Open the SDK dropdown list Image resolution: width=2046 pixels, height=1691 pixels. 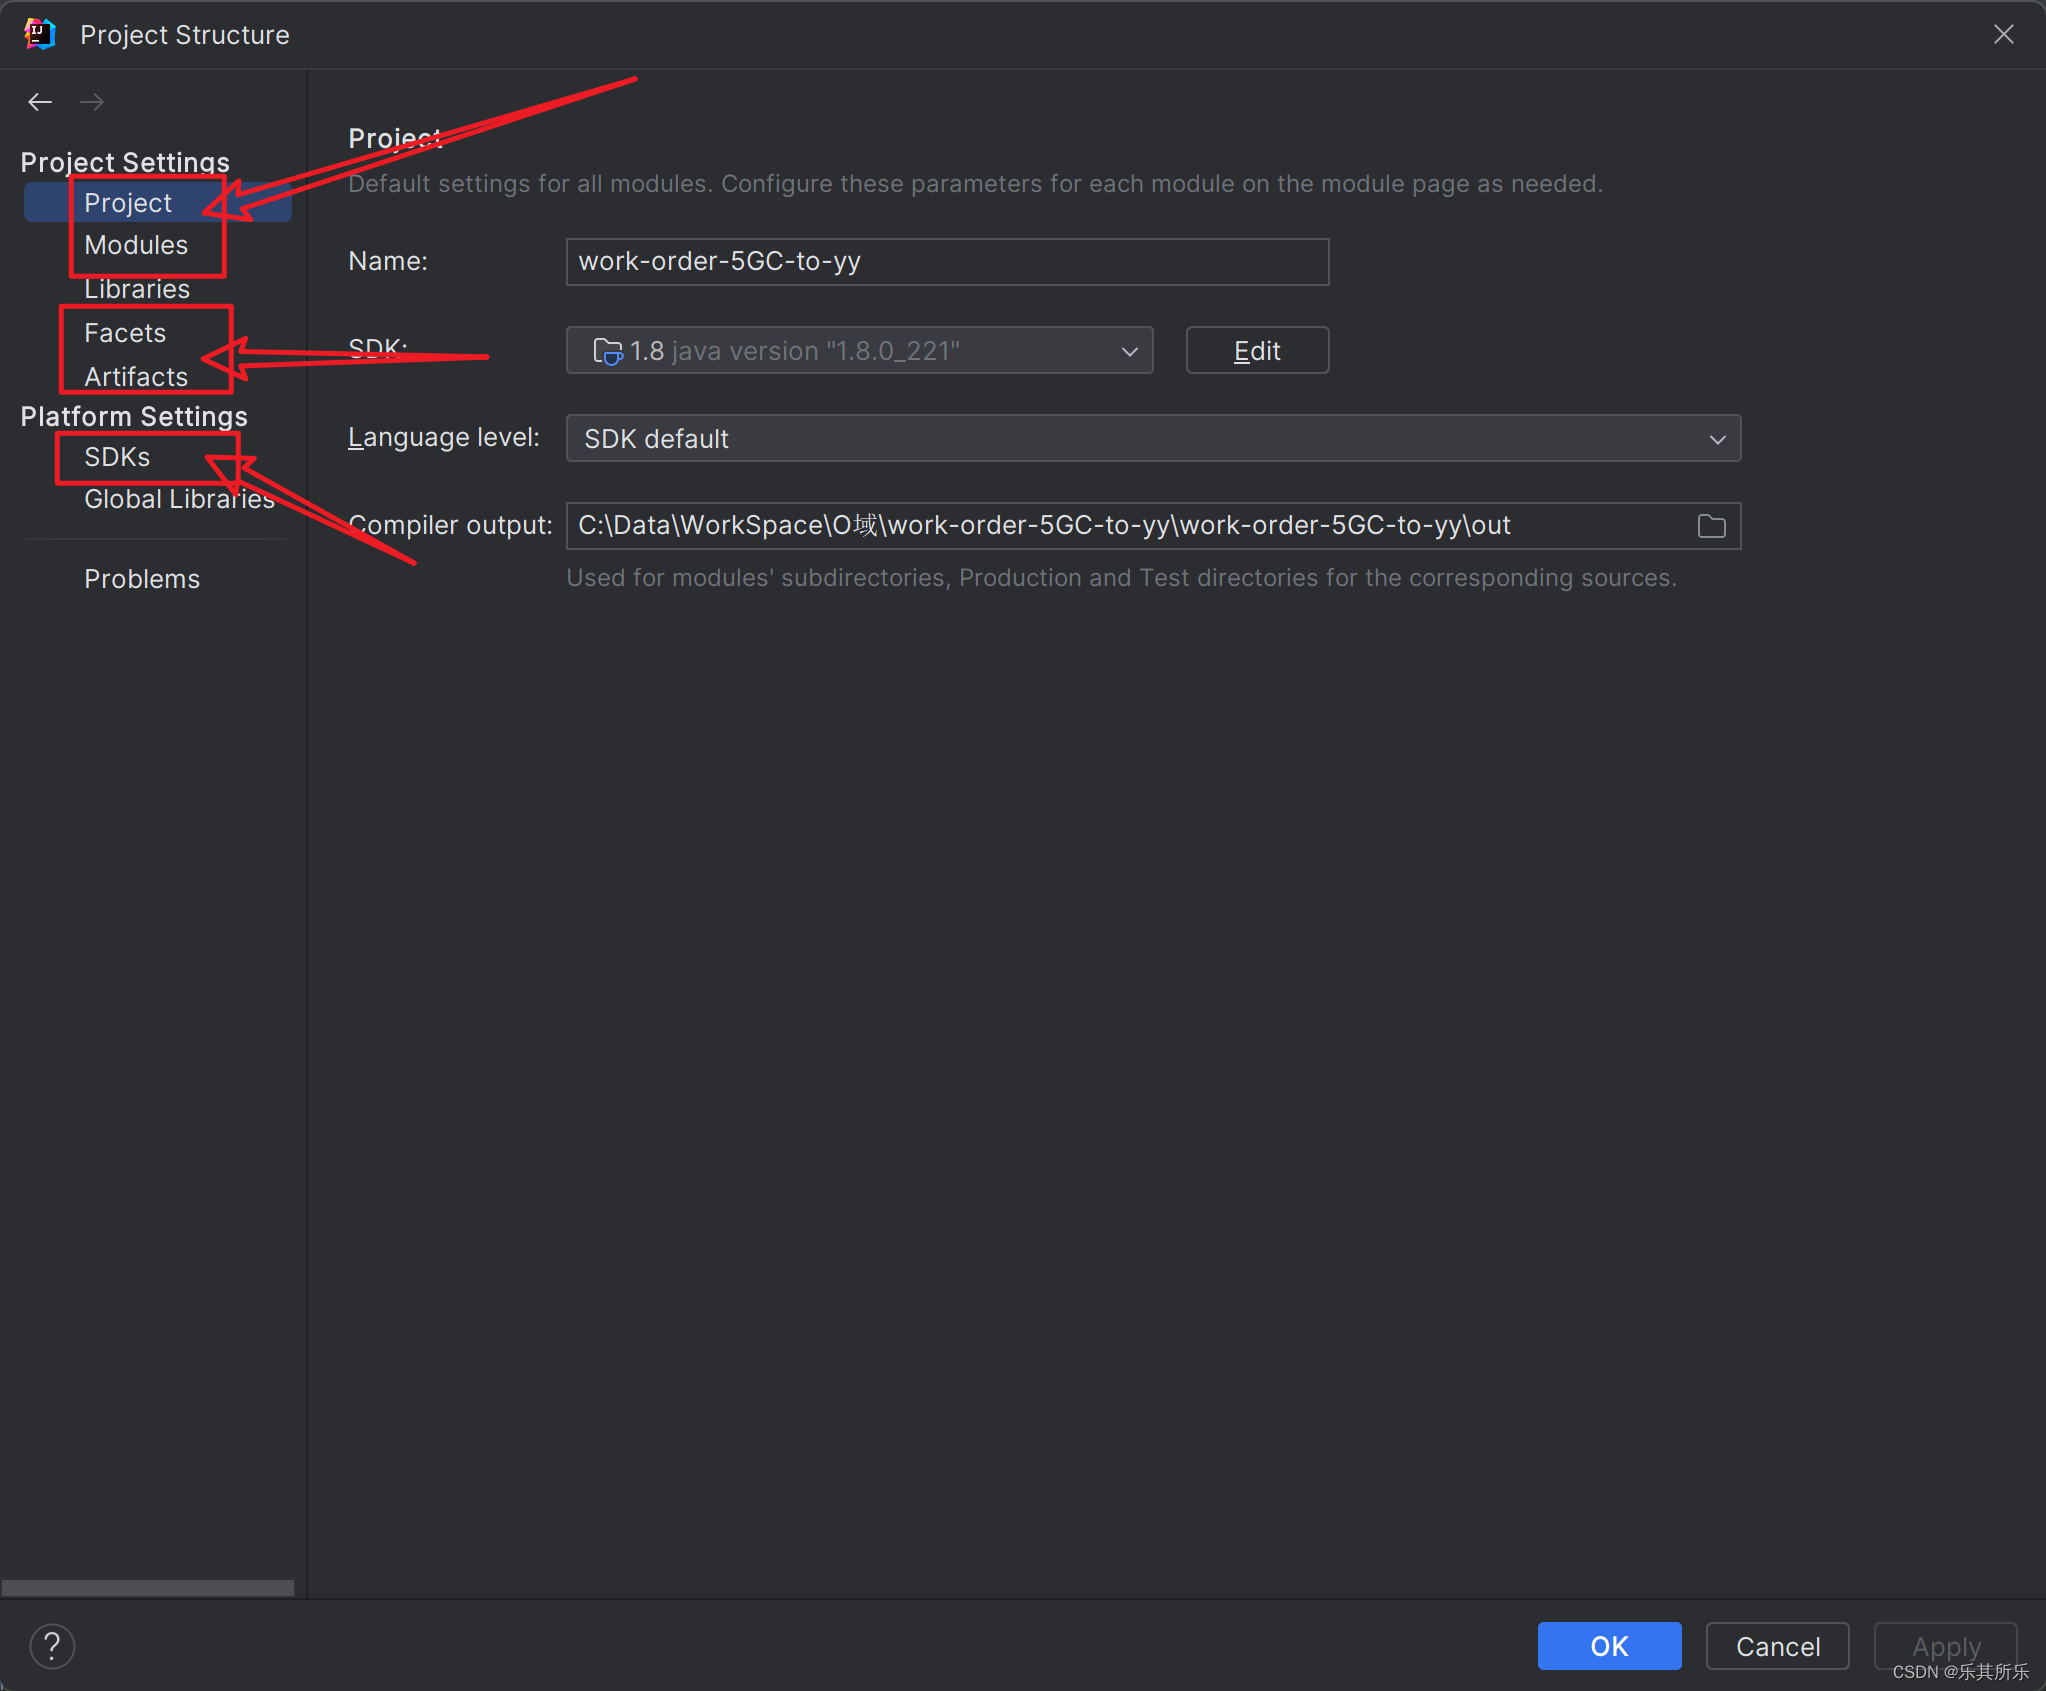click(x=1129, y=351)
